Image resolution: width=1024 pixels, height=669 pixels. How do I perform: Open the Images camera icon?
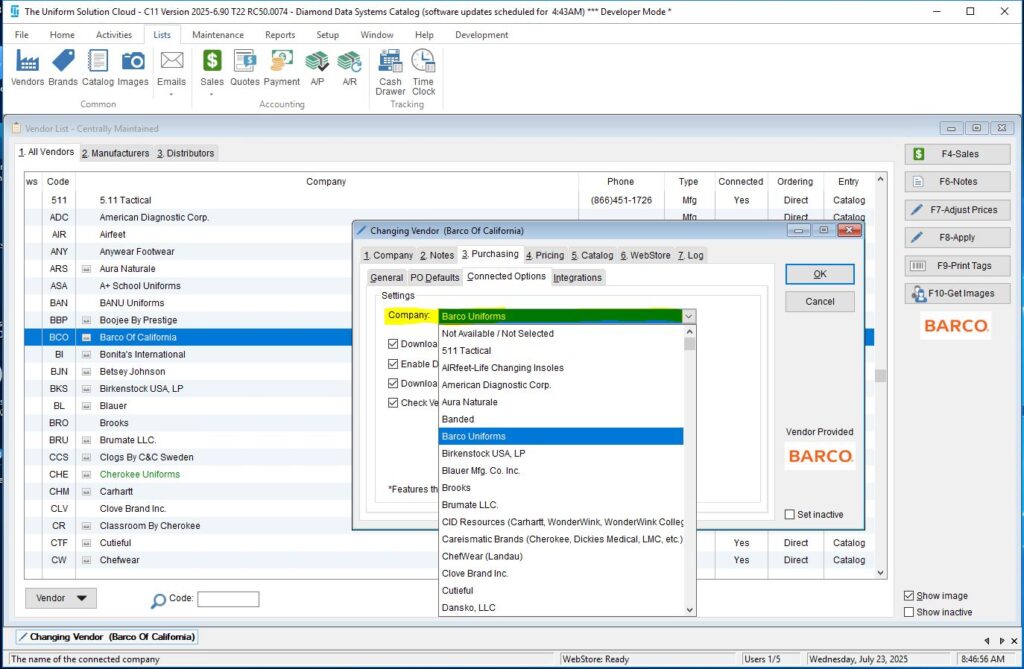coord(133,62)
